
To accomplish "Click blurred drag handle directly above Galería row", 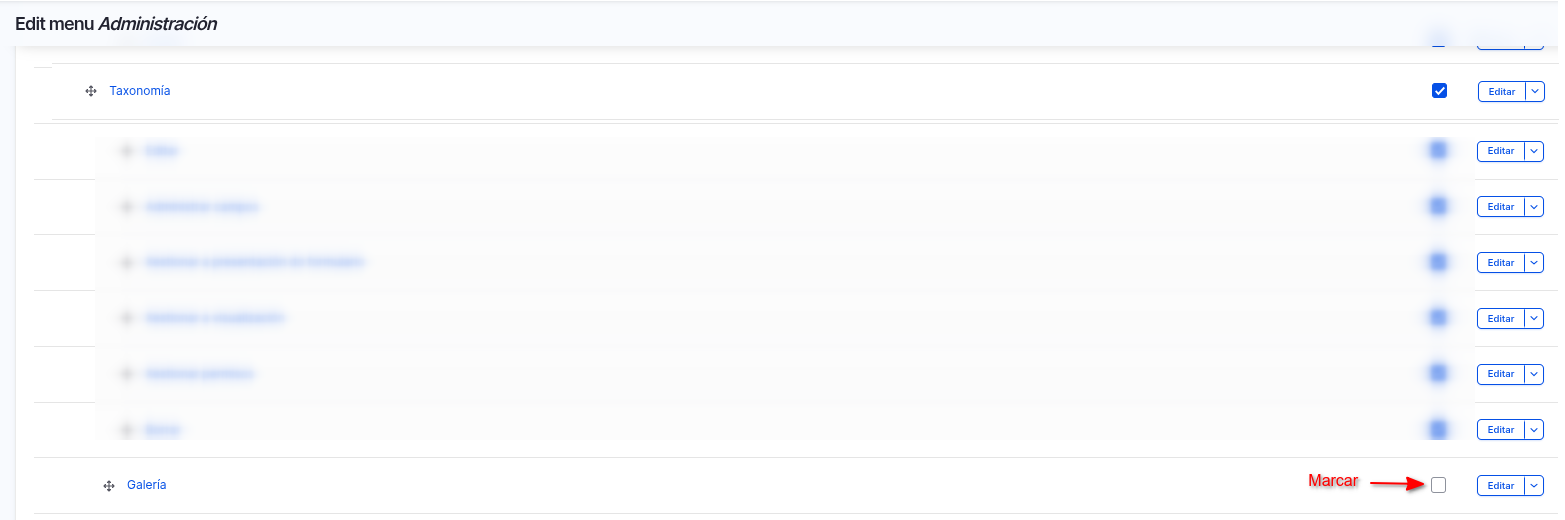I will pos(127,430).
